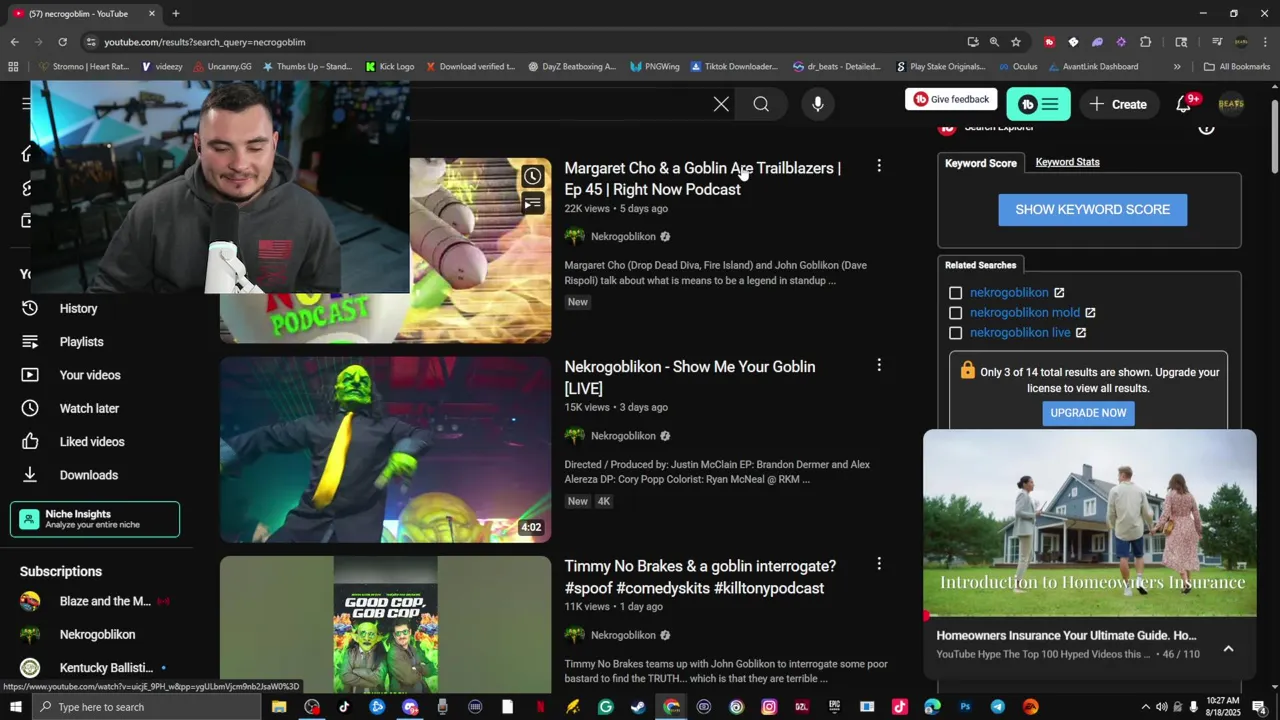Click the Create button
This screenshot has width=1280, height=720.
[x=1118, y=104]
